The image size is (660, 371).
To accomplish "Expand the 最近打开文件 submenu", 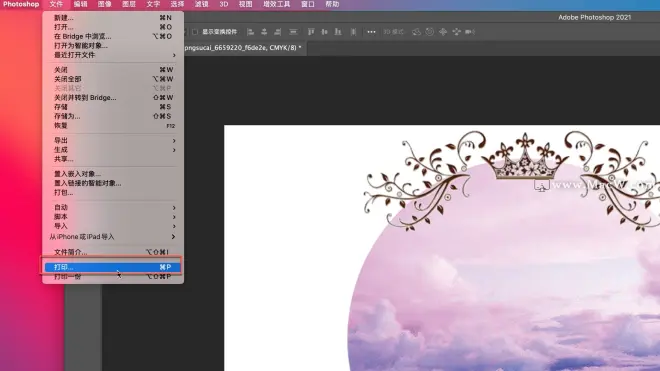I will 113,55.
